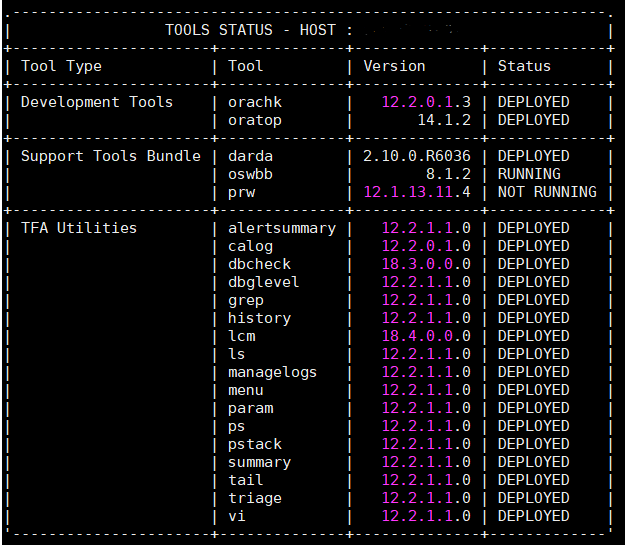Click the 'DEPLOYED' status of triage
The height and width of the screenshot is (545, 625).
[533, 498]
